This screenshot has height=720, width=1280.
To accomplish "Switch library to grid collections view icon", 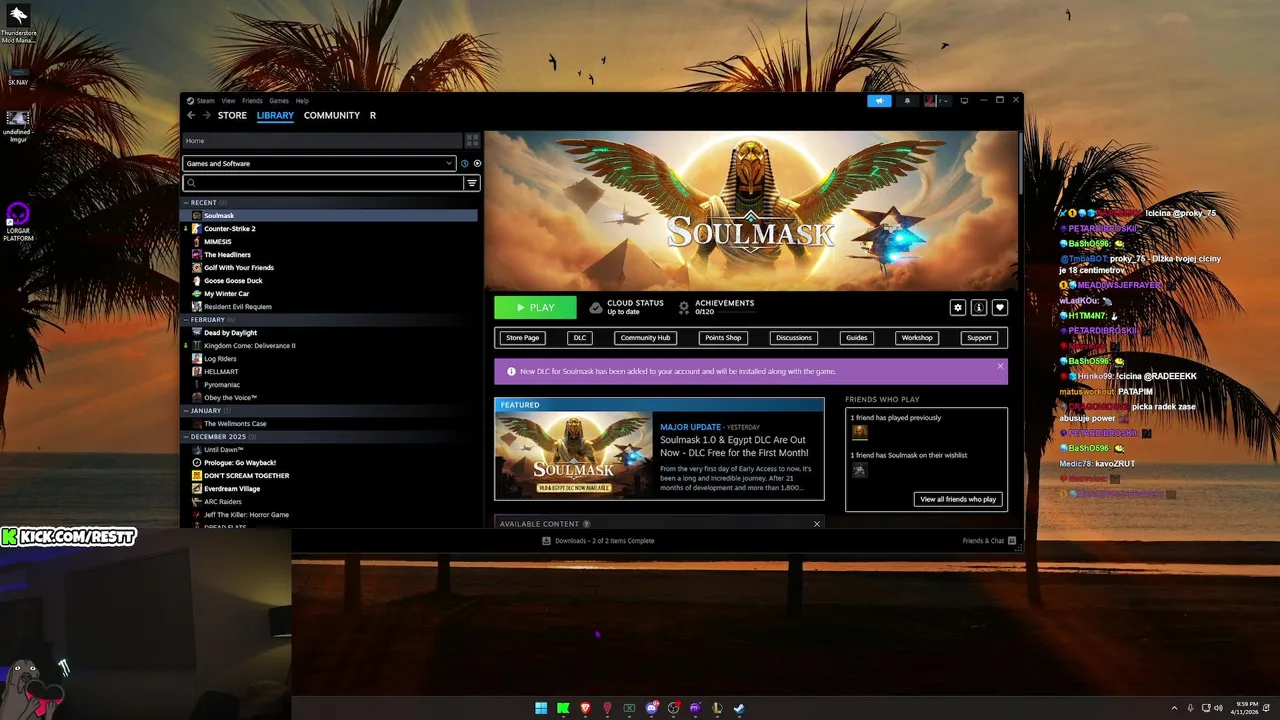I will click(x=473, y=140).
